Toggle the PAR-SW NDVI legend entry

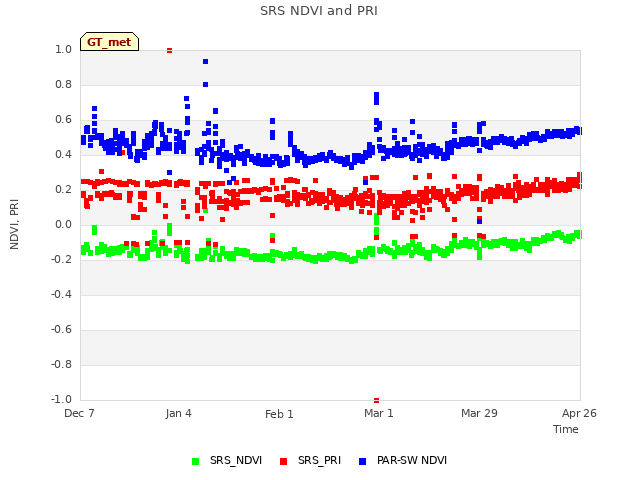tap(403, 460)
